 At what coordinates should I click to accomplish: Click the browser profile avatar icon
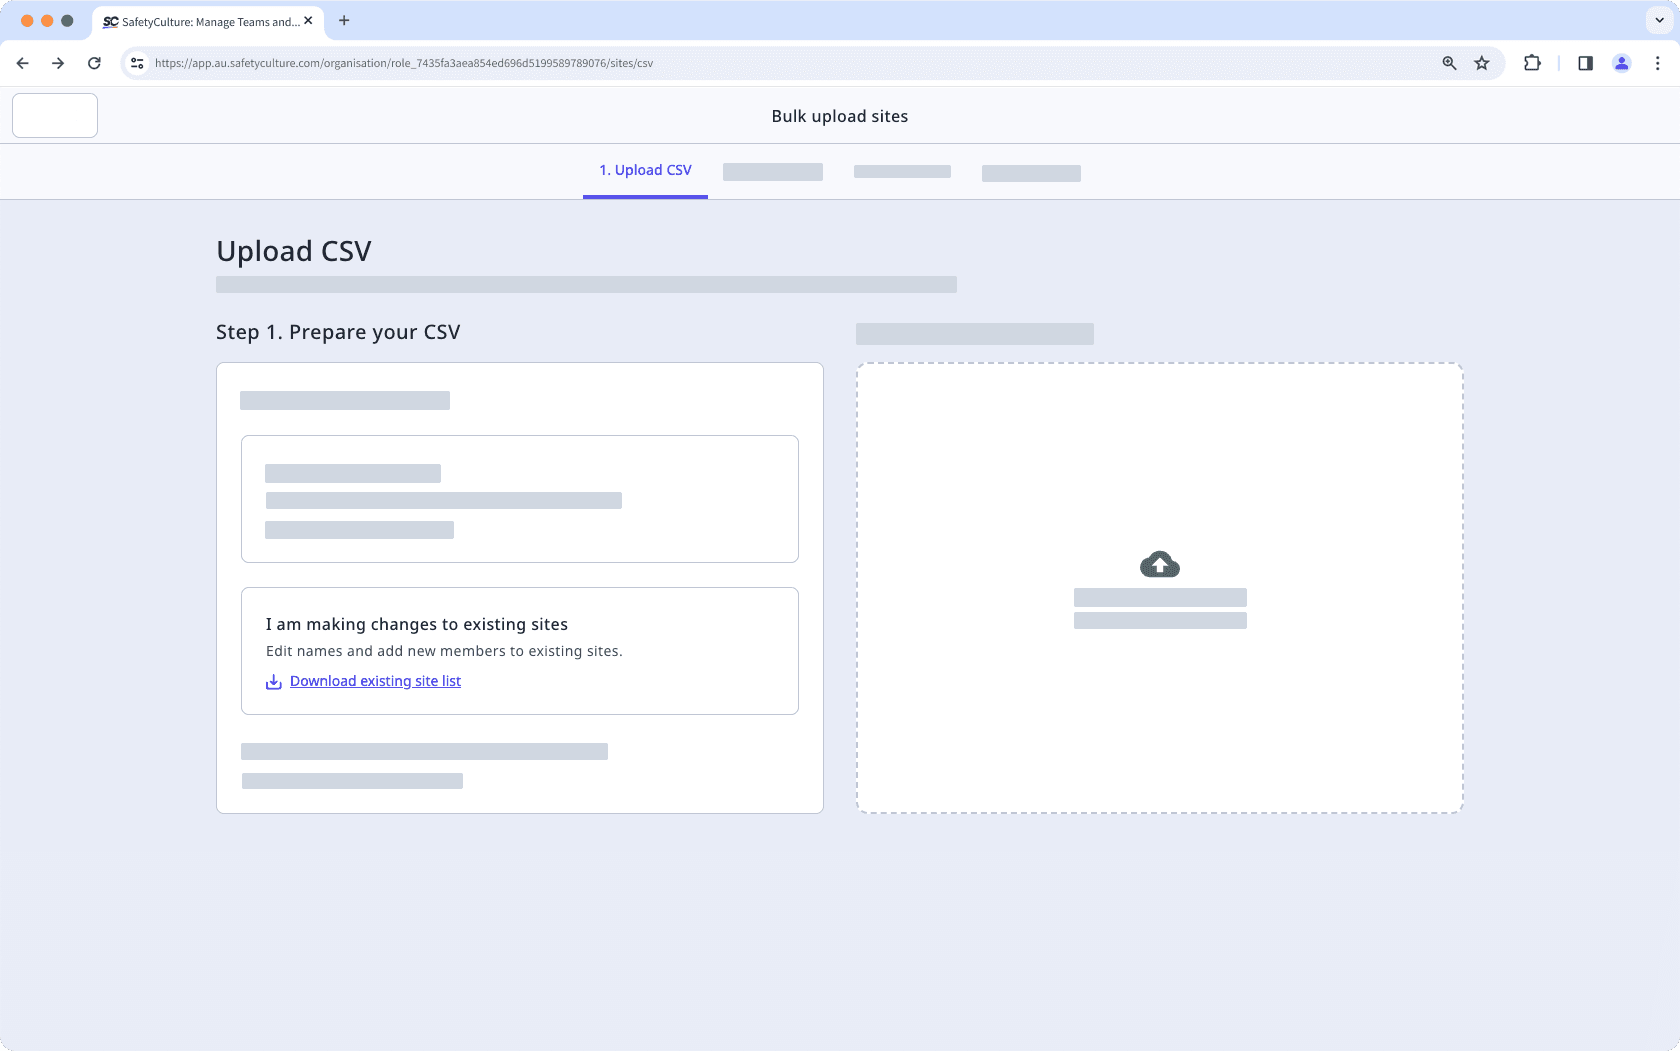click(x=1621, y=63)
